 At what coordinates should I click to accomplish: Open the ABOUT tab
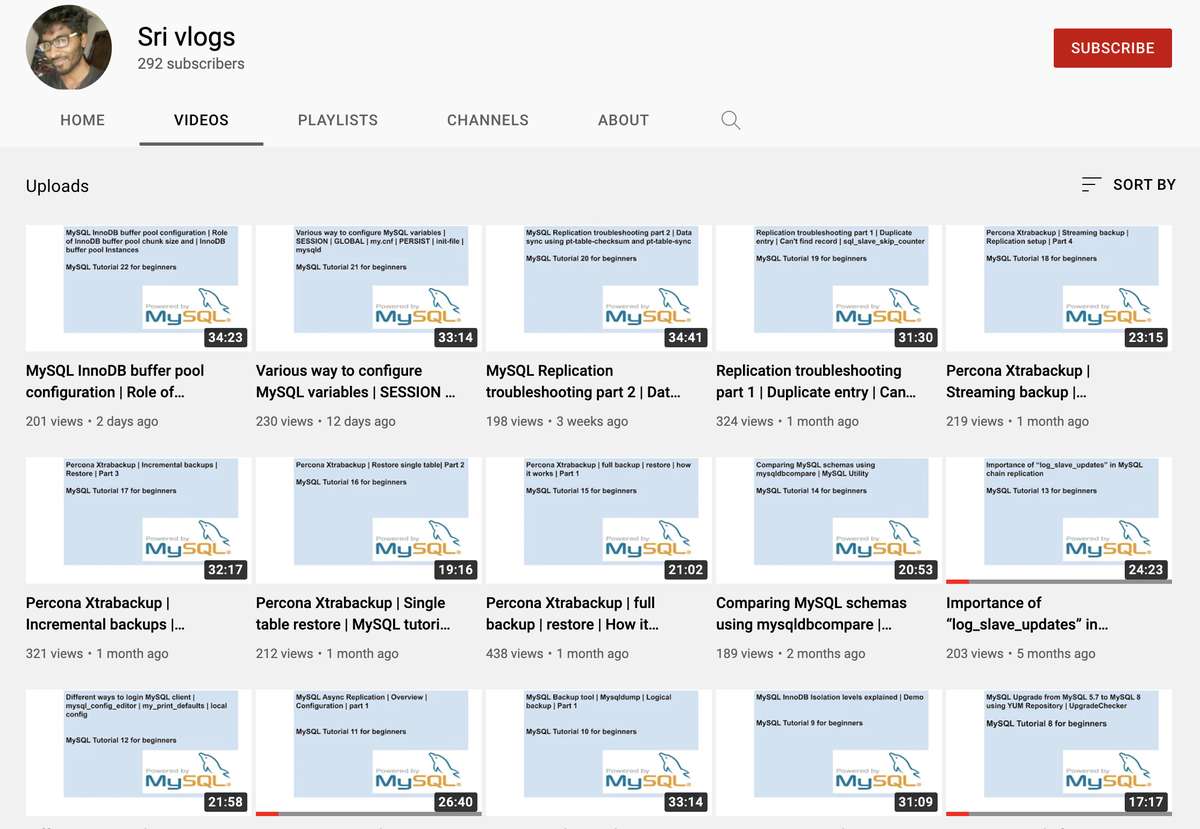point(623,120)
